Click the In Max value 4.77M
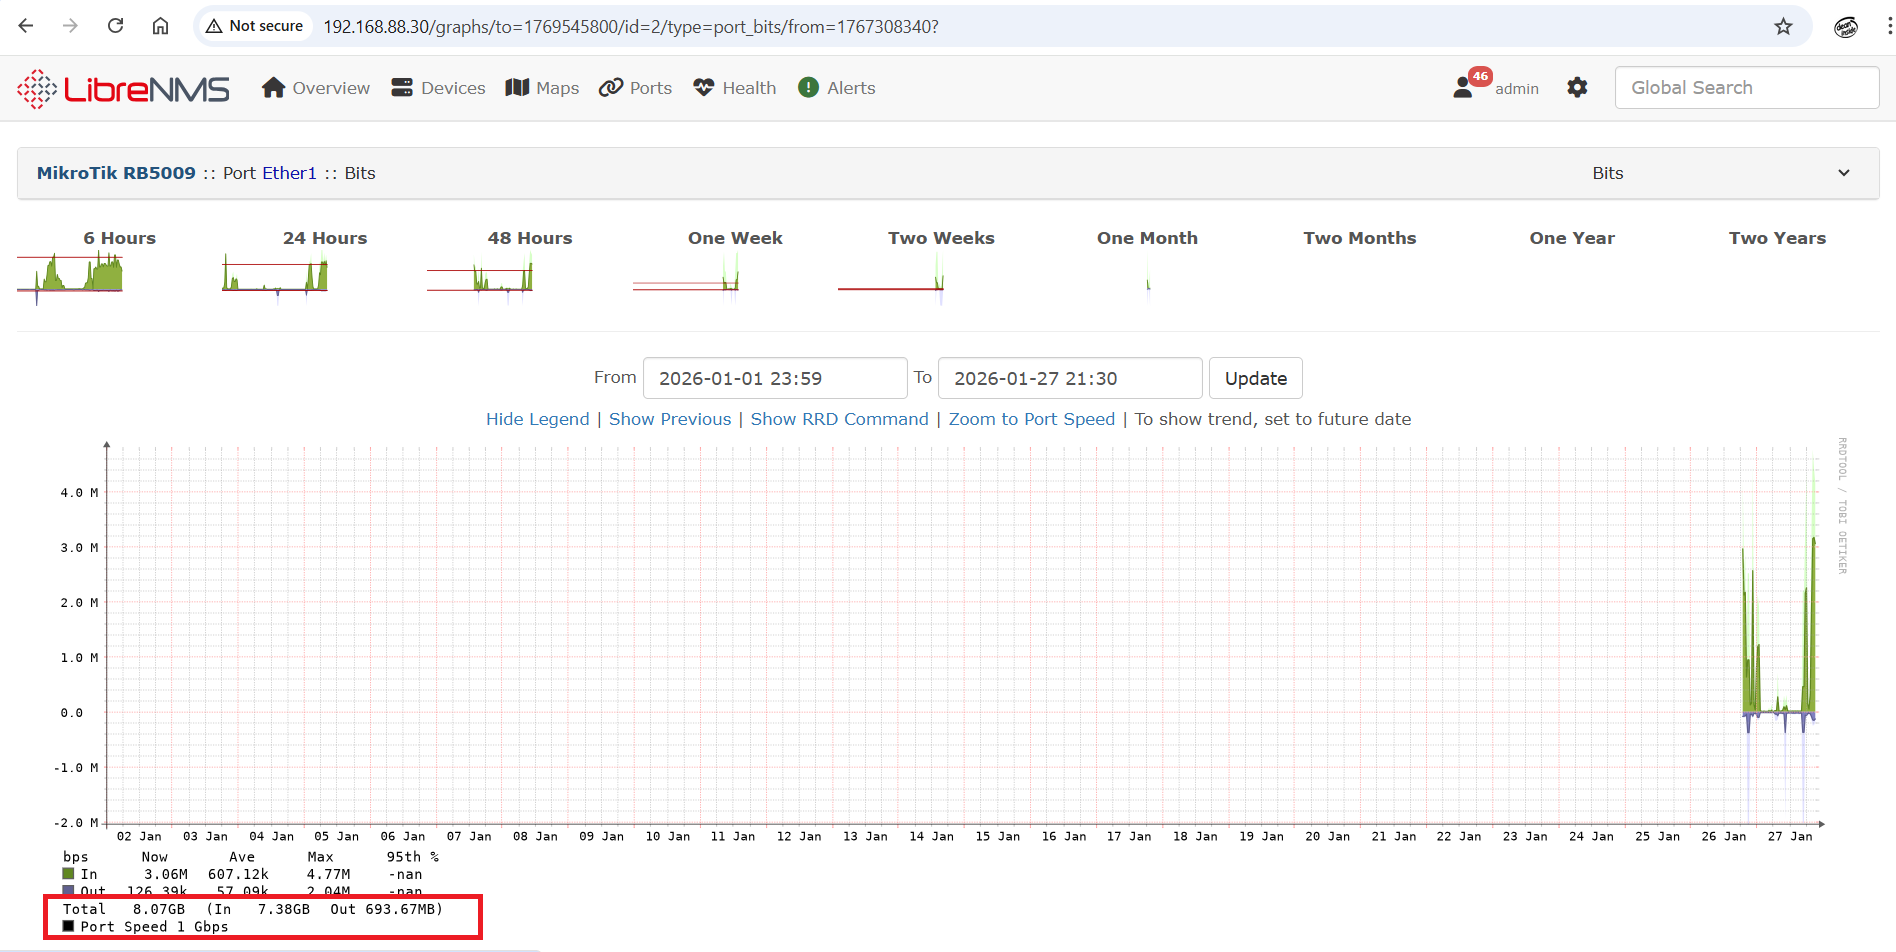 [328, 874]
